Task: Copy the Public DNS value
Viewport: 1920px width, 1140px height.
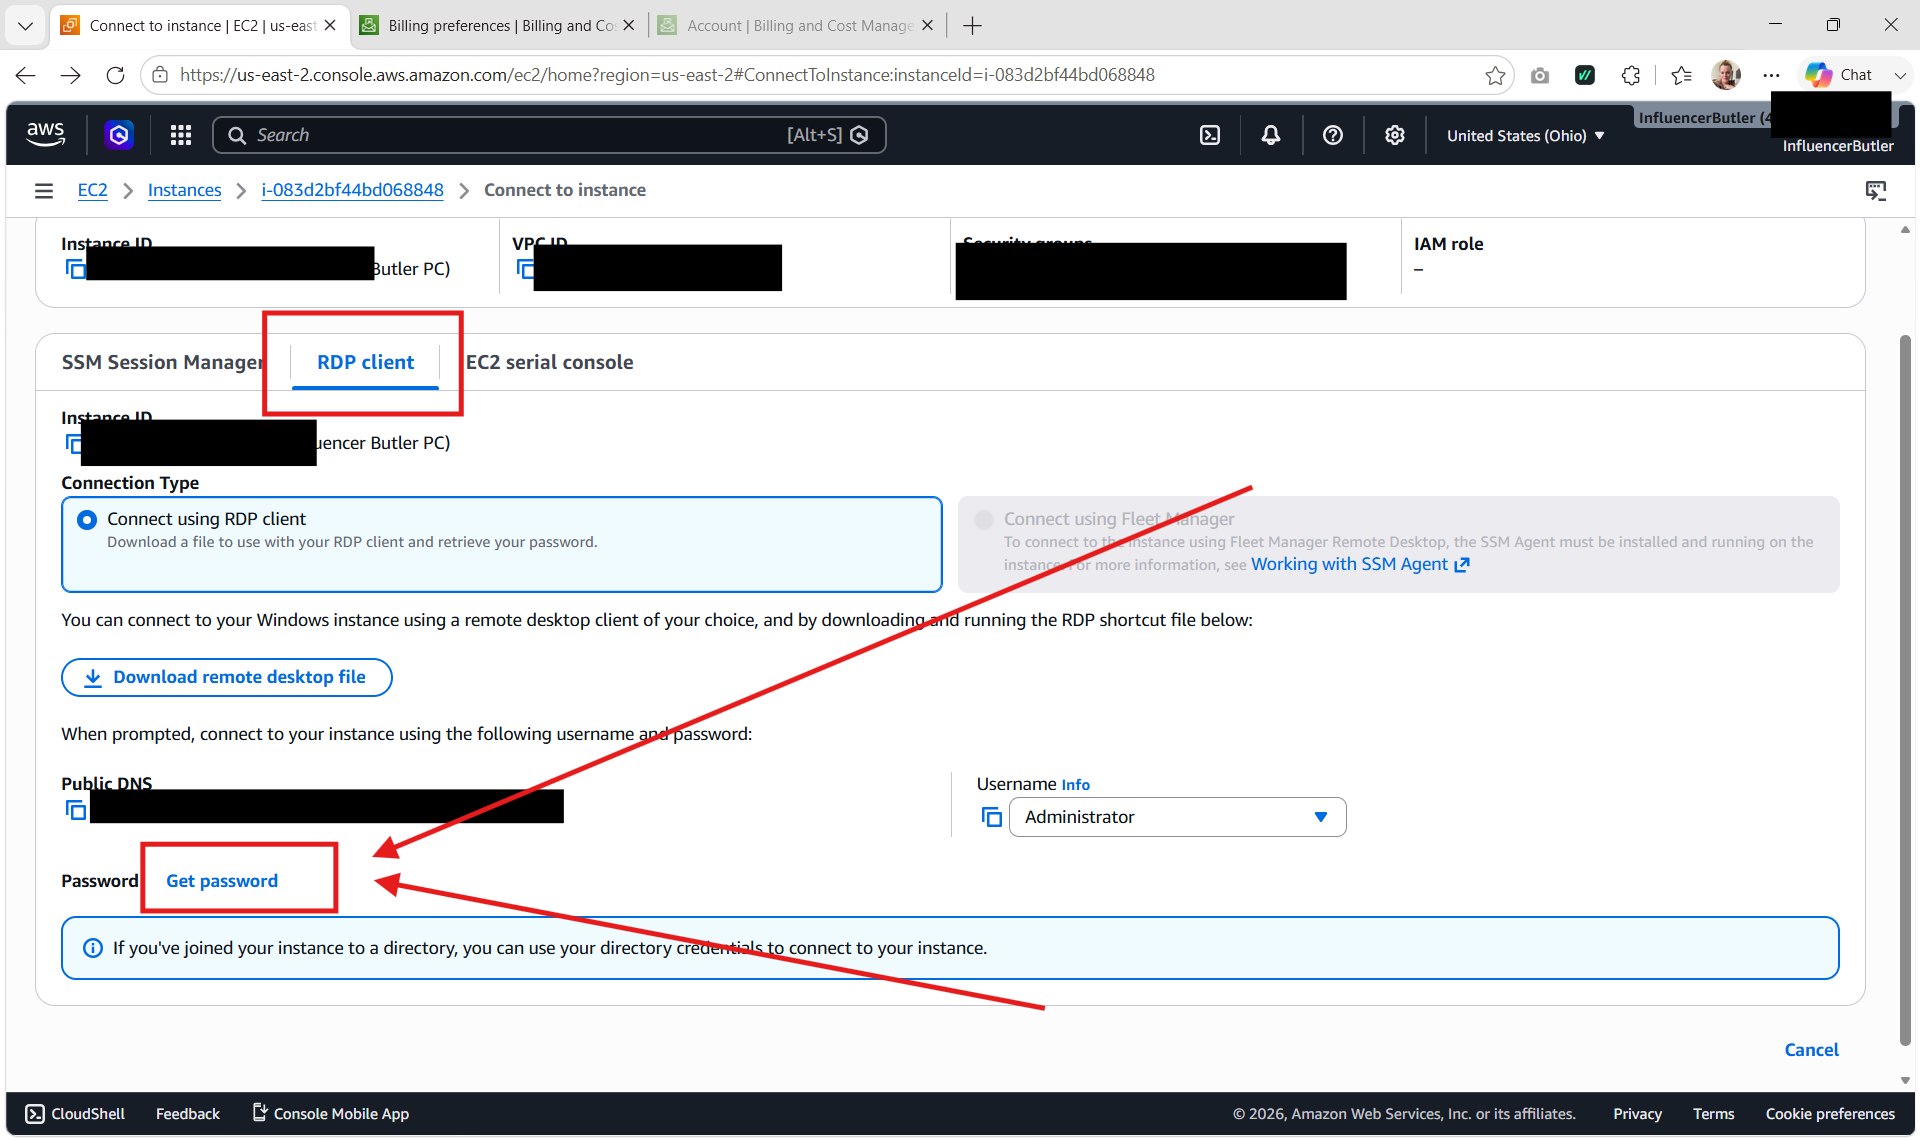Action: [x=76, y=810]
